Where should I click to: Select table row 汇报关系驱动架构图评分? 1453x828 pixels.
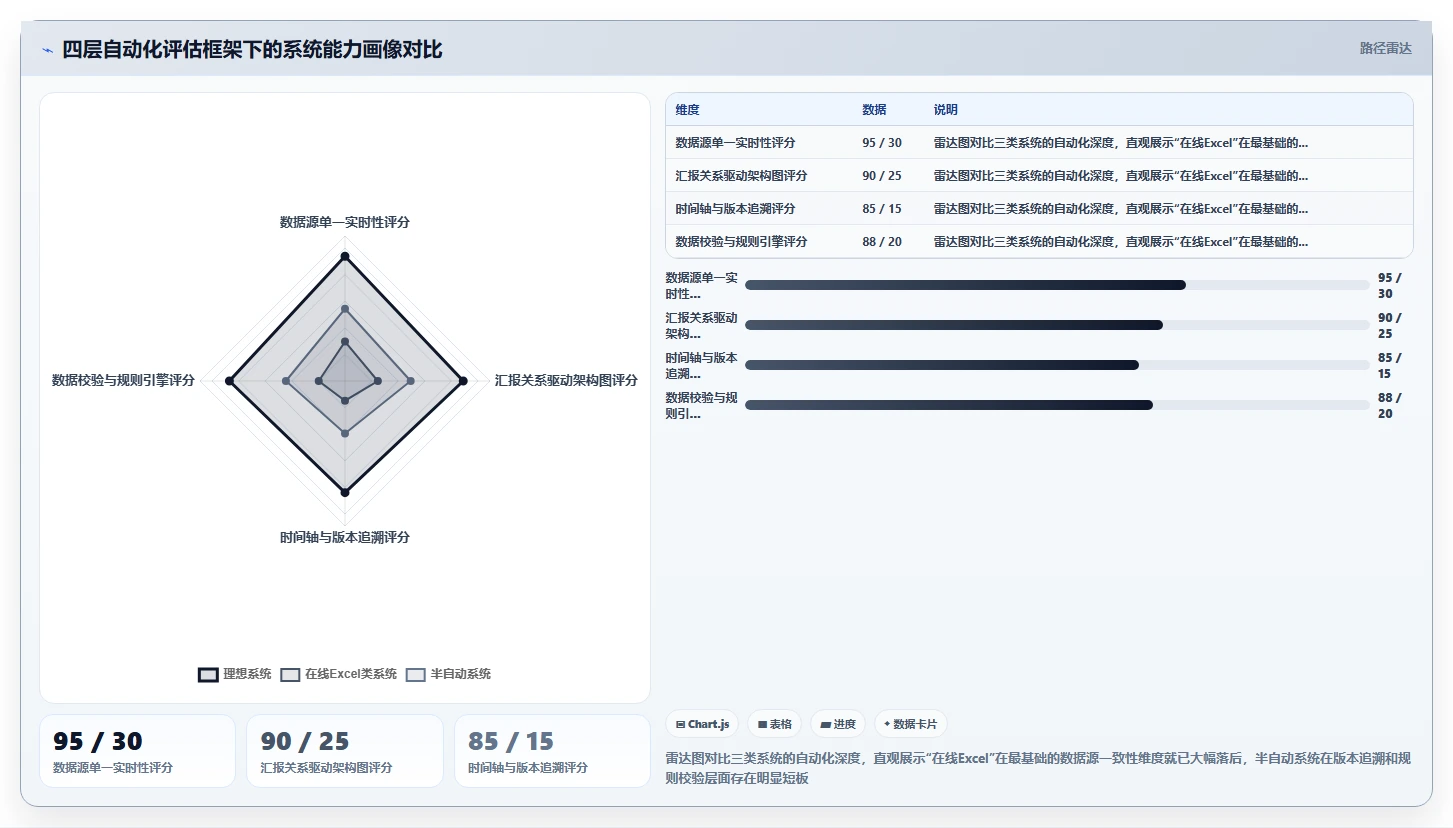coord(1039,176)
